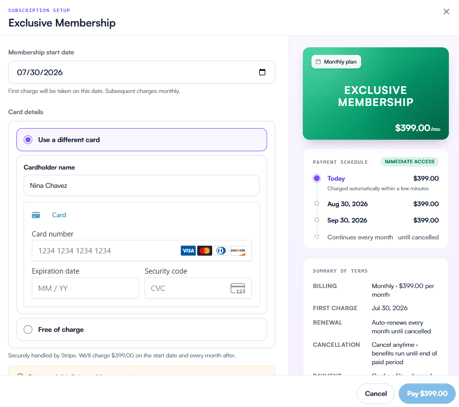Click the blue card icon beside Card tab
The image size is (459, 407).
click(36, 215)
